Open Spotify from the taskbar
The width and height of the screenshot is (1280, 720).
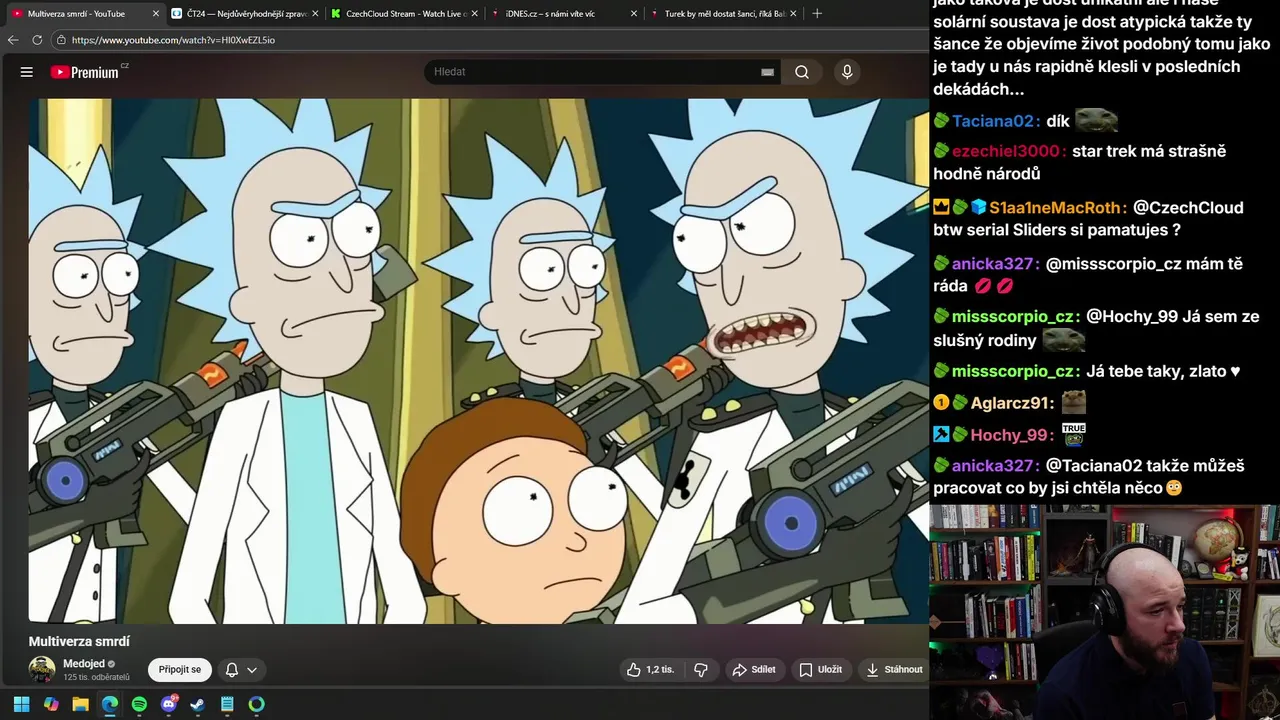click(139, 704)
